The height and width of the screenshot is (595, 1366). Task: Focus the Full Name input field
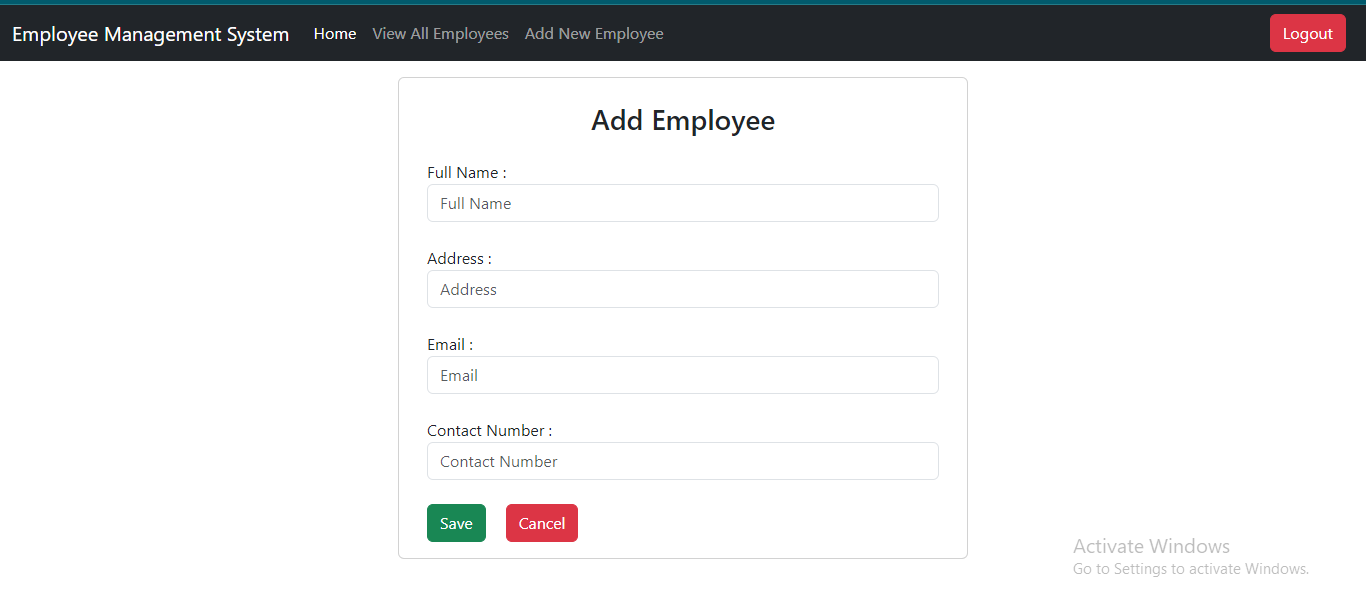(683, 203)
